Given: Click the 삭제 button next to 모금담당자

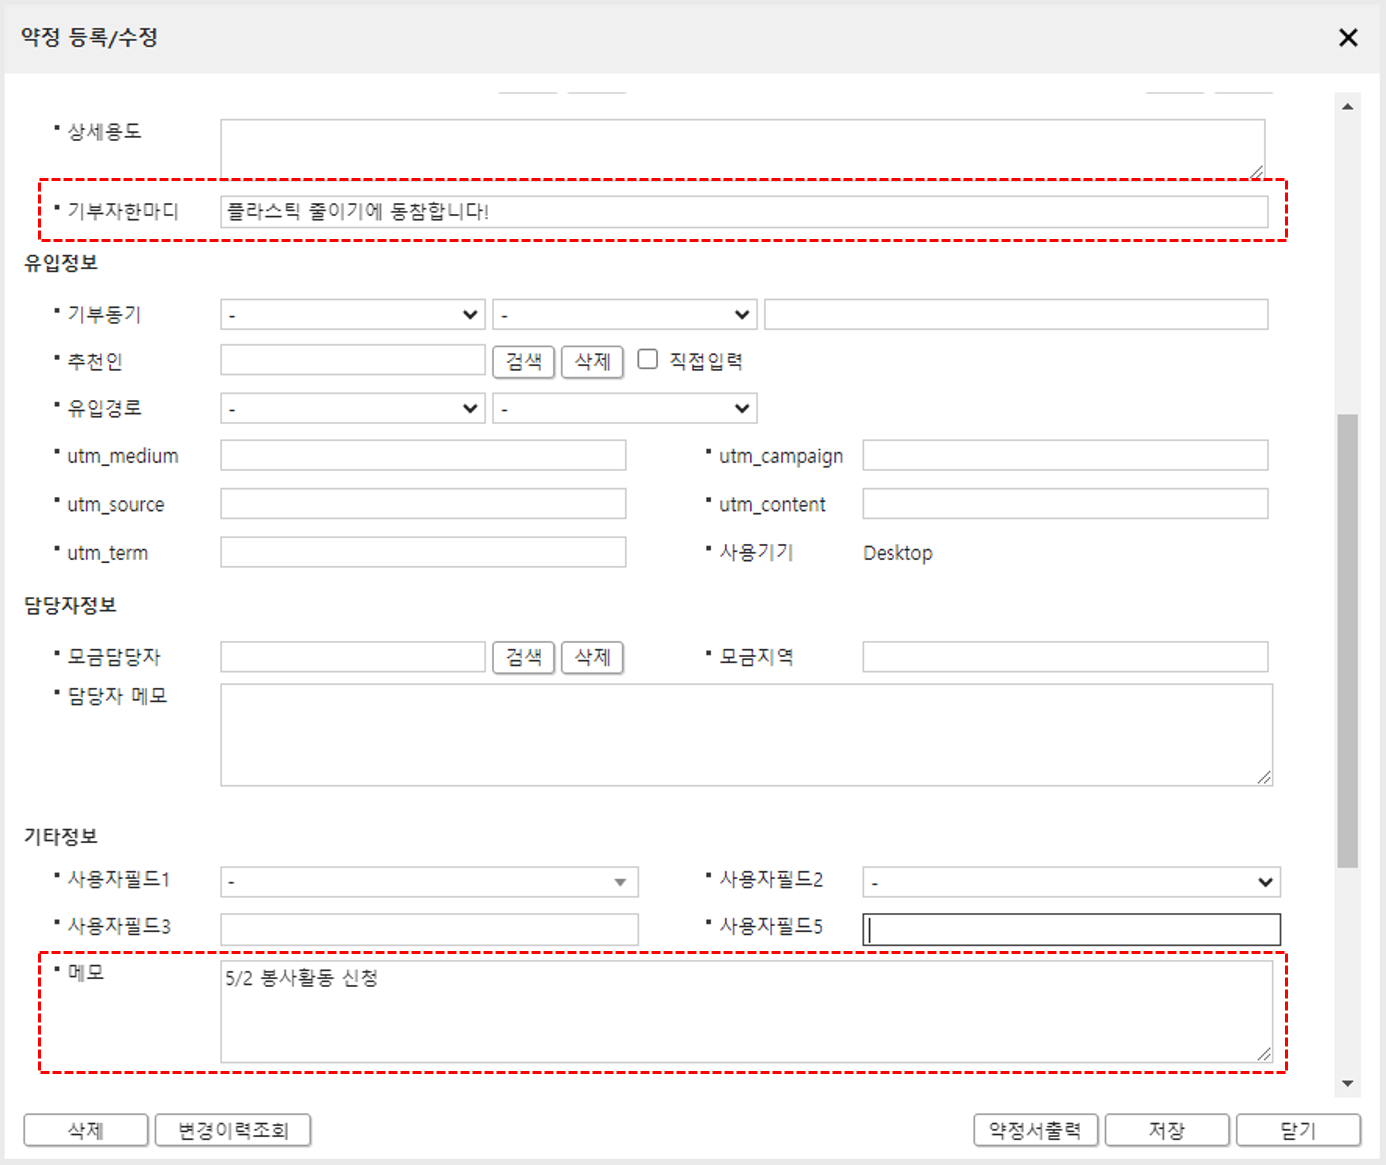Looking at the screenshot, I should pos(592,657).
